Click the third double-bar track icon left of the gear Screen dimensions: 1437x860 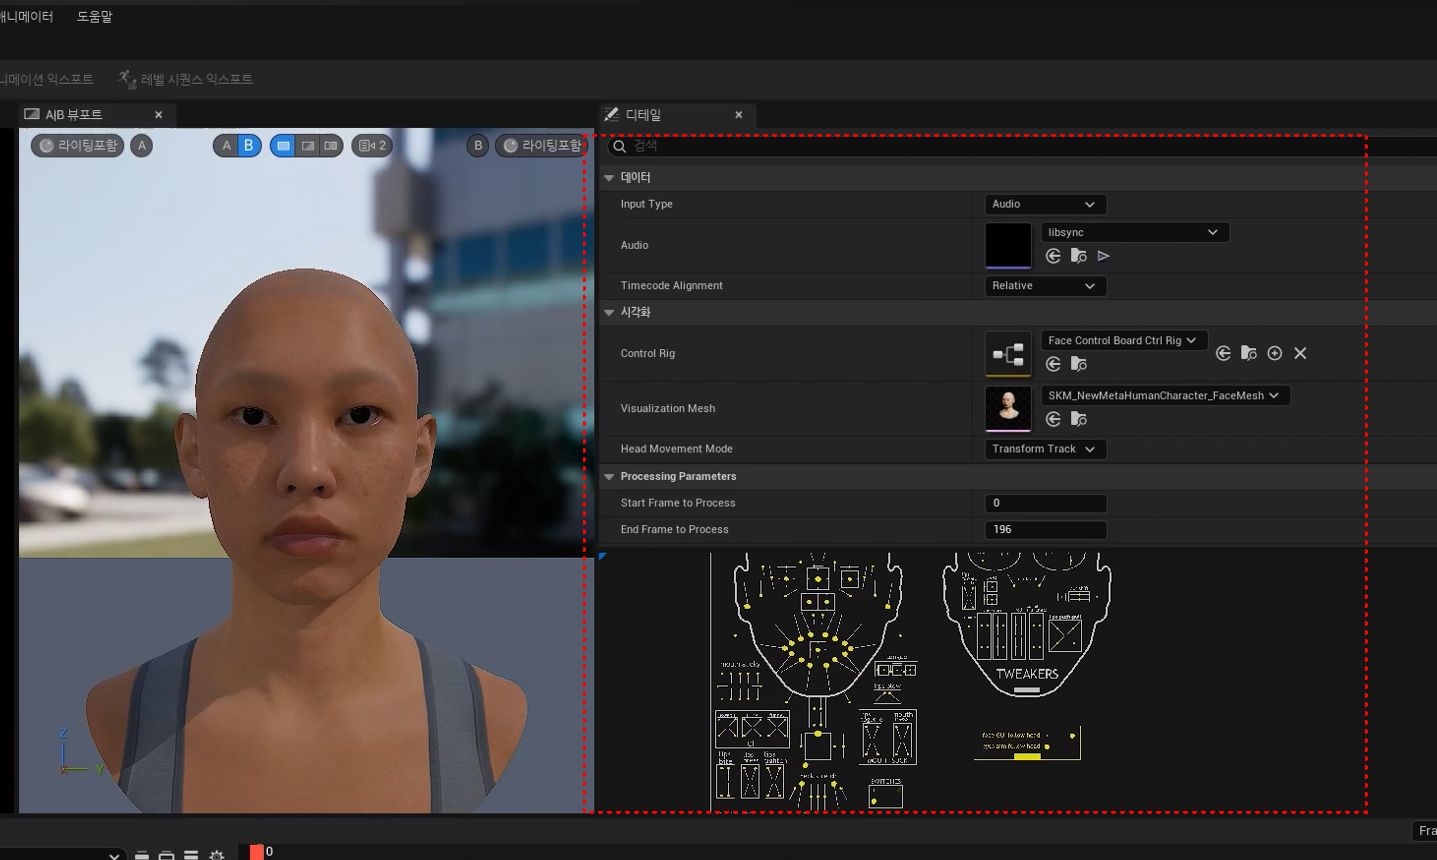[x=191, y=856]
